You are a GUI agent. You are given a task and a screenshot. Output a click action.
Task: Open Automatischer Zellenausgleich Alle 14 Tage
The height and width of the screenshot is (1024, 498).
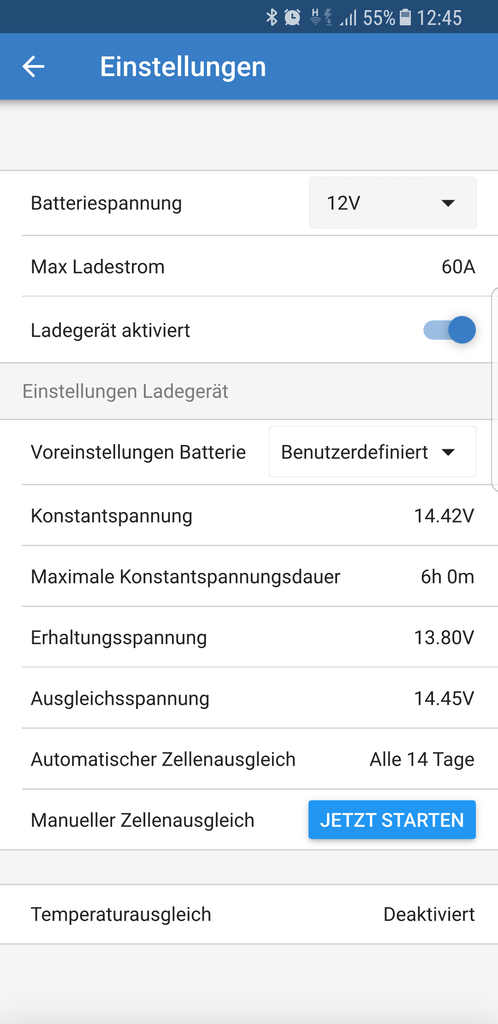click(249, 759)
